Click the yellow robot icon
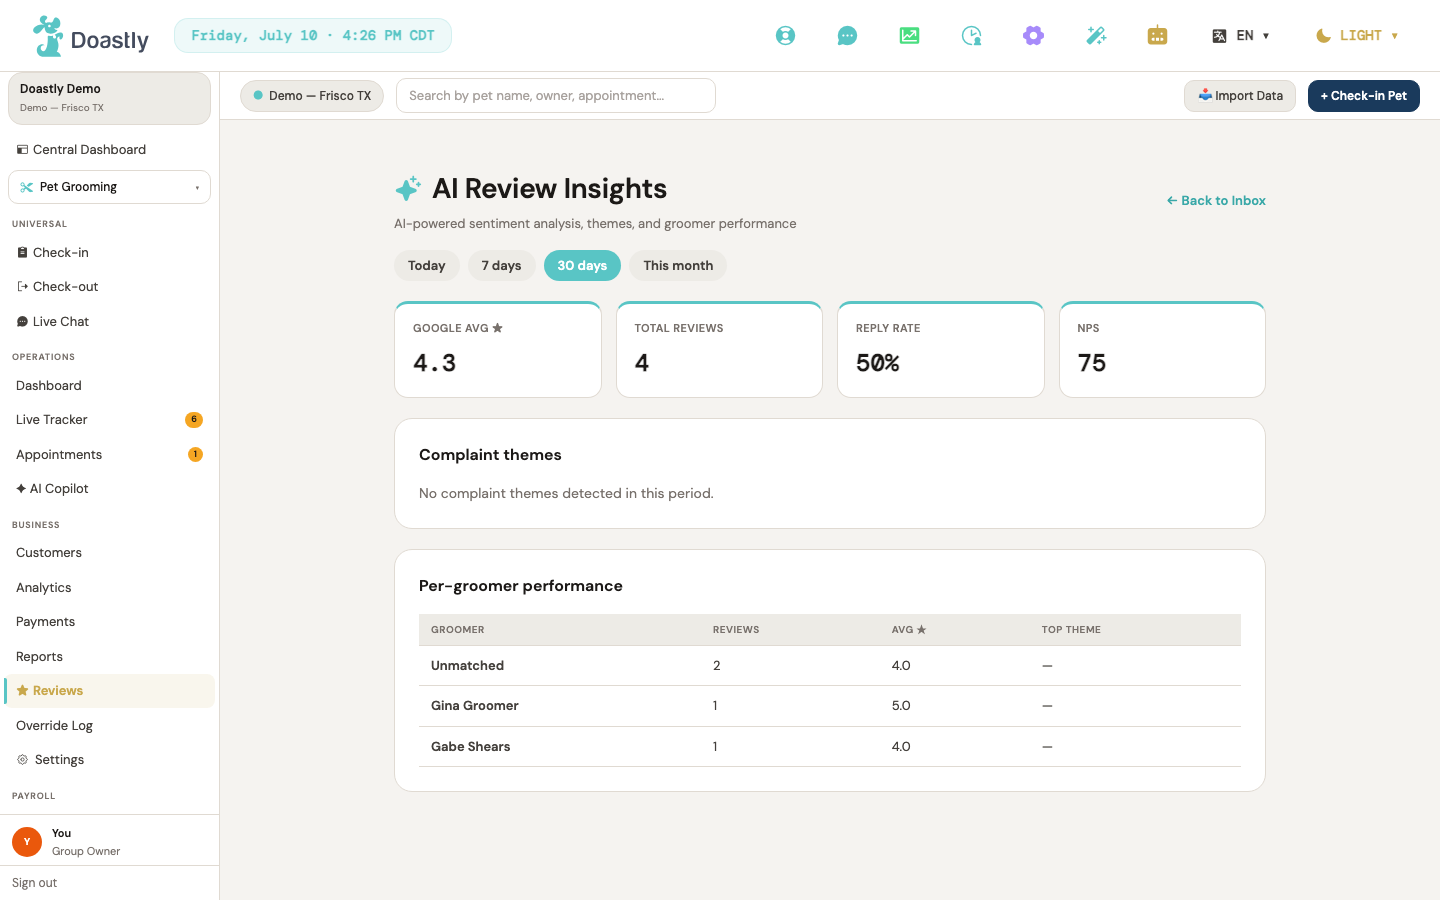 point(1157,36)
